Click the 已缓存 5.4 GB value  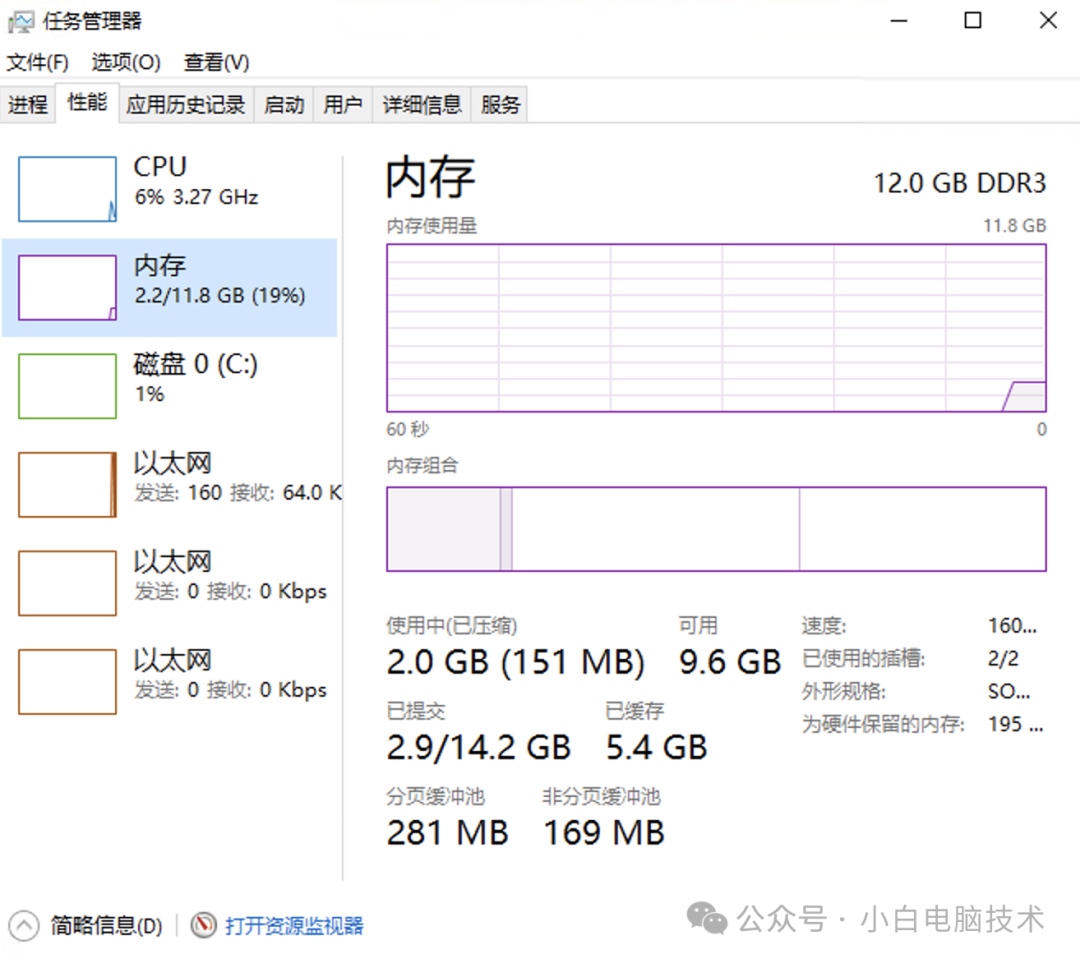pyautogui.click(x=656, y=747)
